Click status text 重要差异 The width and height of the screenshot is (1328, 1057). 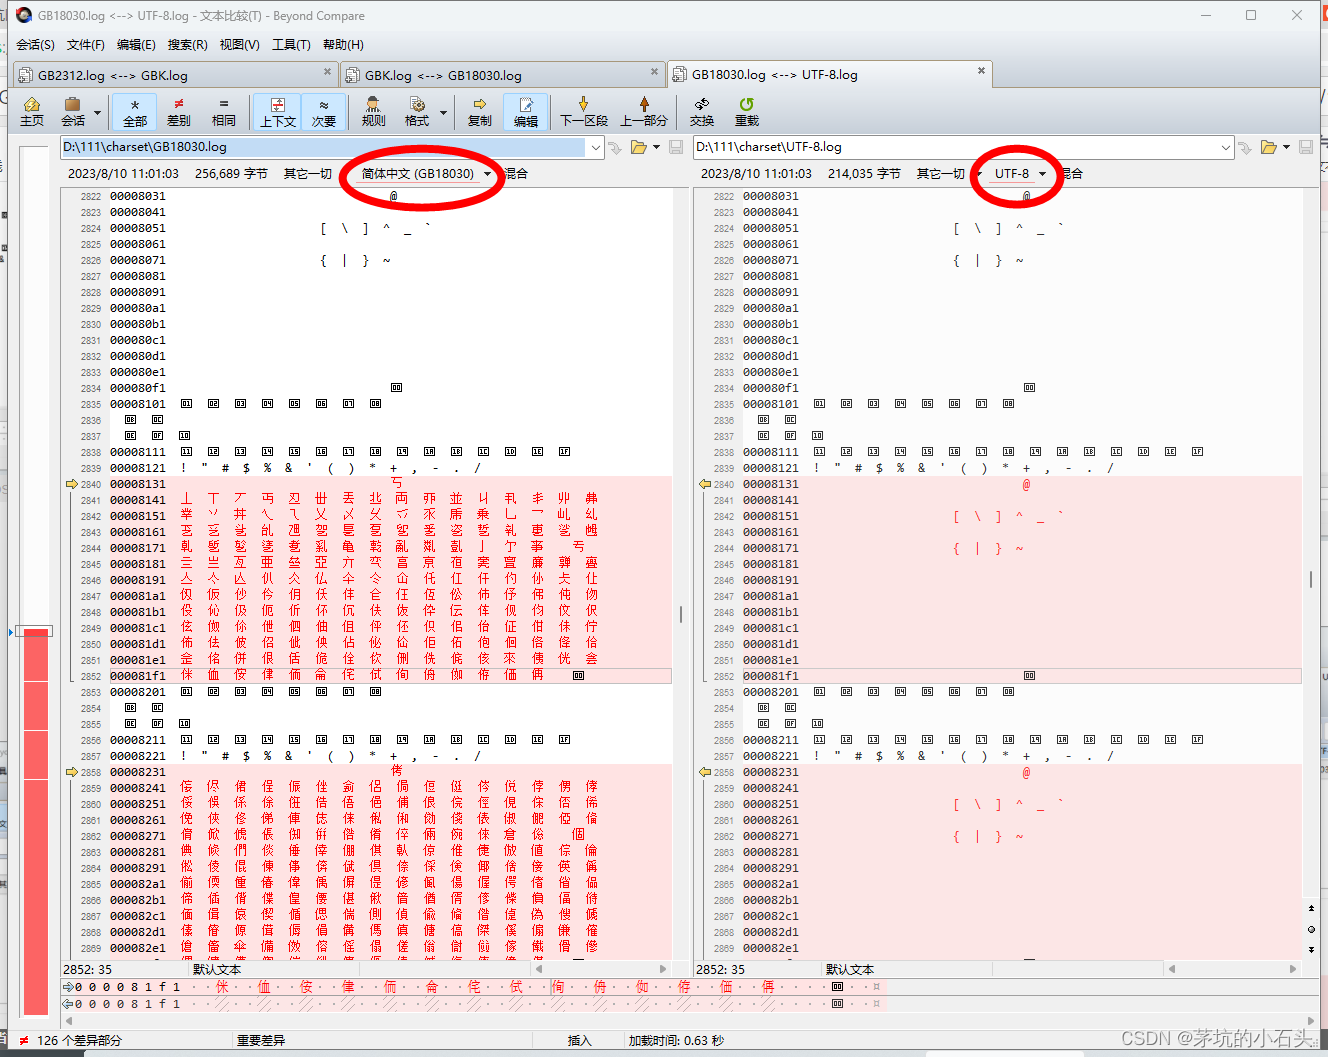point(261,1040)
